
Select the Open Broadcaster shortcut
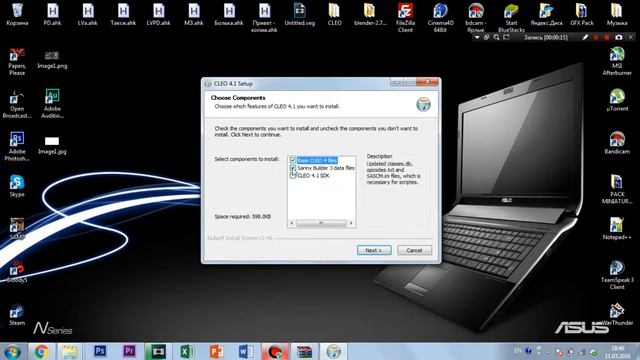click(x=17, y=104)
